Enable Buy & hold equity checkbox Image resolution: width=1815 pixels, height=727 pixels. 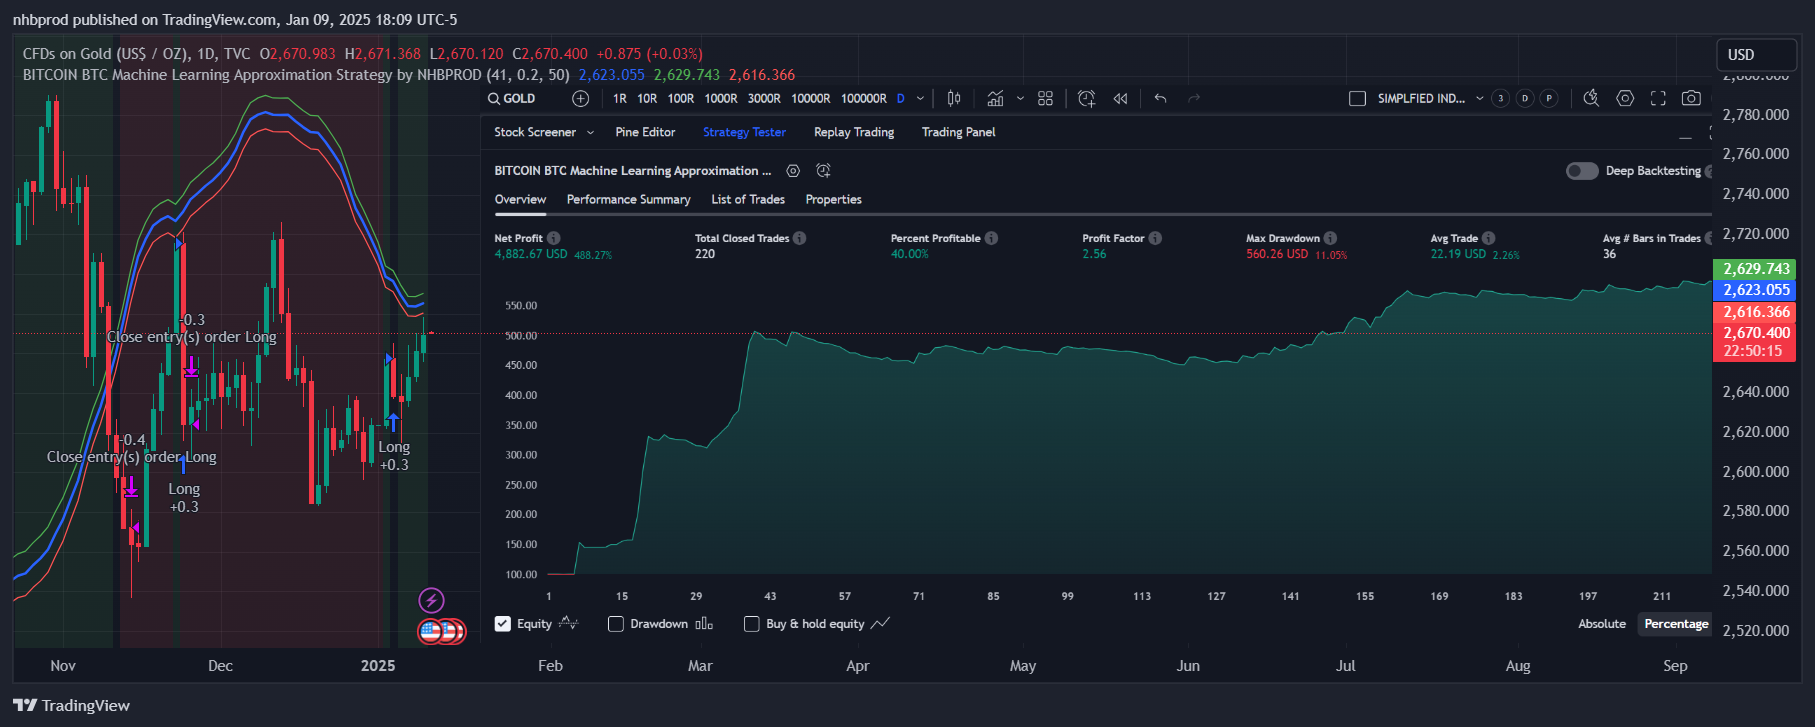752,624
